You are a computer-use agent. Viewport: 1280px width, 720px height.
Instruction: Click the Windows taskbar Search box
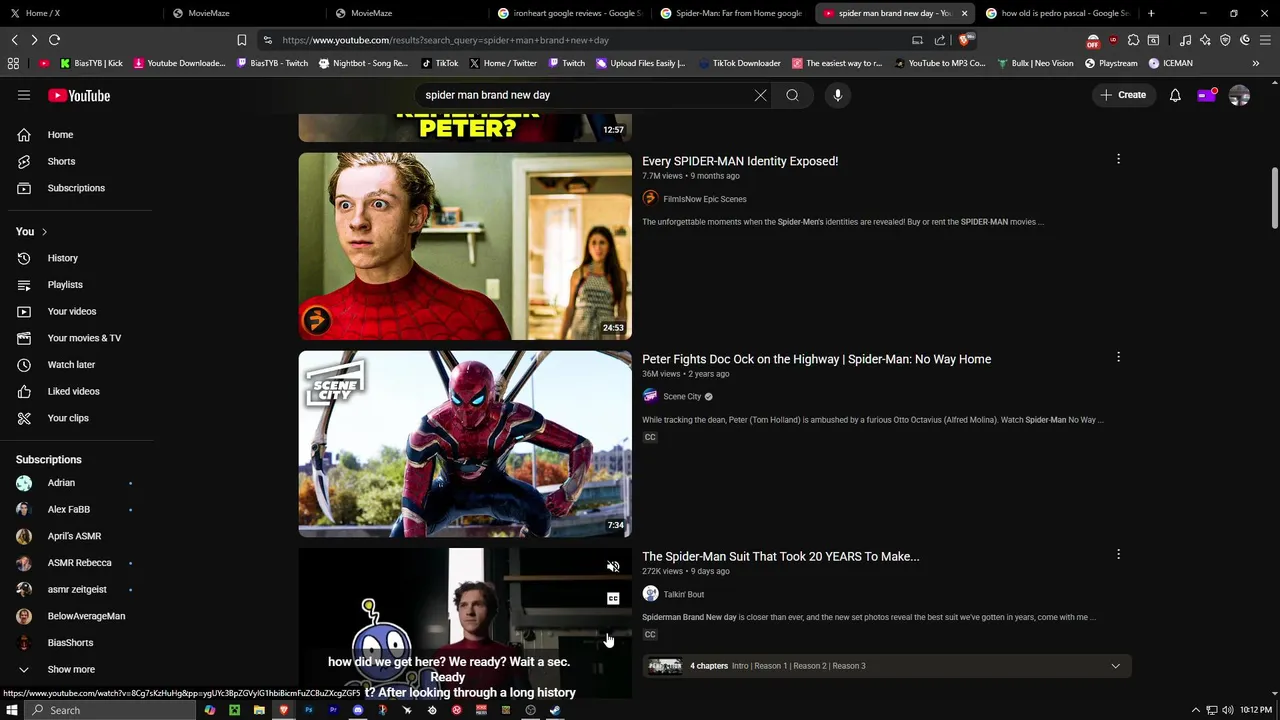[110, 710]
